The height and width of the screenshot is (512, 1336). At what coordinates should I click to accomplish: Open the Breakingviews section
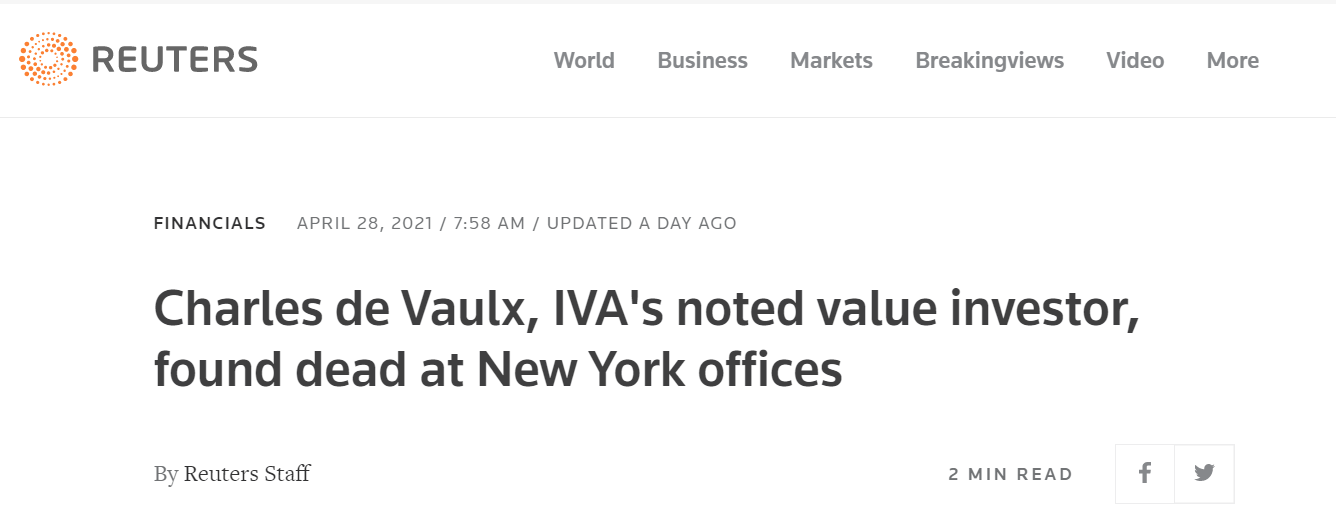pyautogui.click(x=989, y=61)
